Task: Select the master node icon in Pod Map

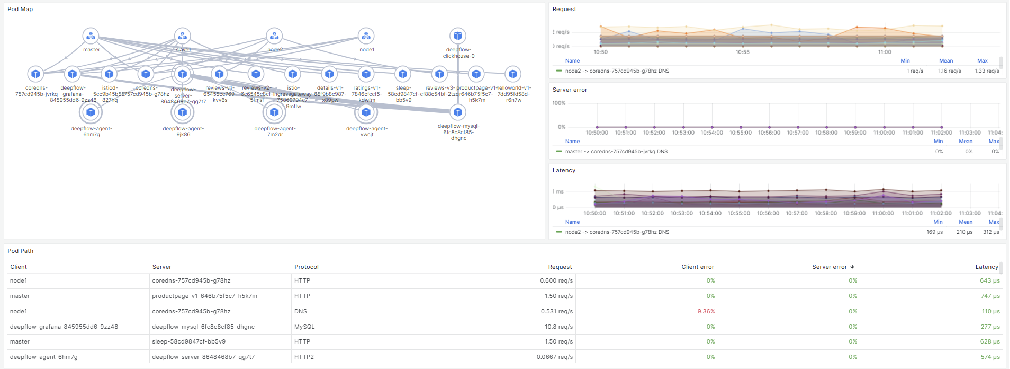Action: (x=90, y=36)
